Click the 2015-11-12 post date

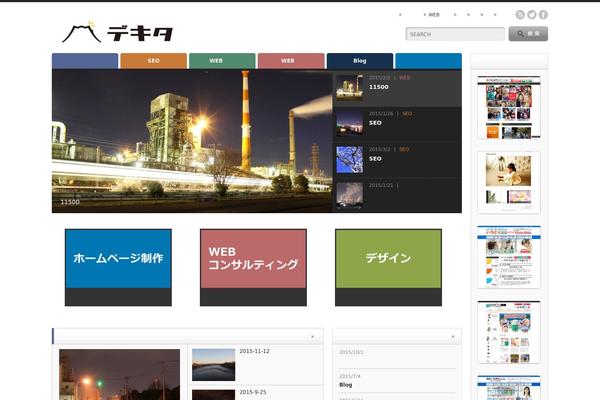(254, 351)
